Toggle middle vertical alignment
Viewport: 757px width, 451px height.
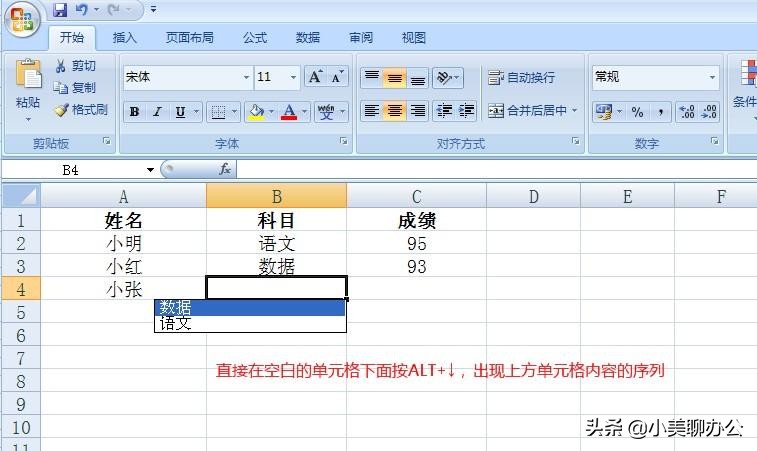[394, 77]
